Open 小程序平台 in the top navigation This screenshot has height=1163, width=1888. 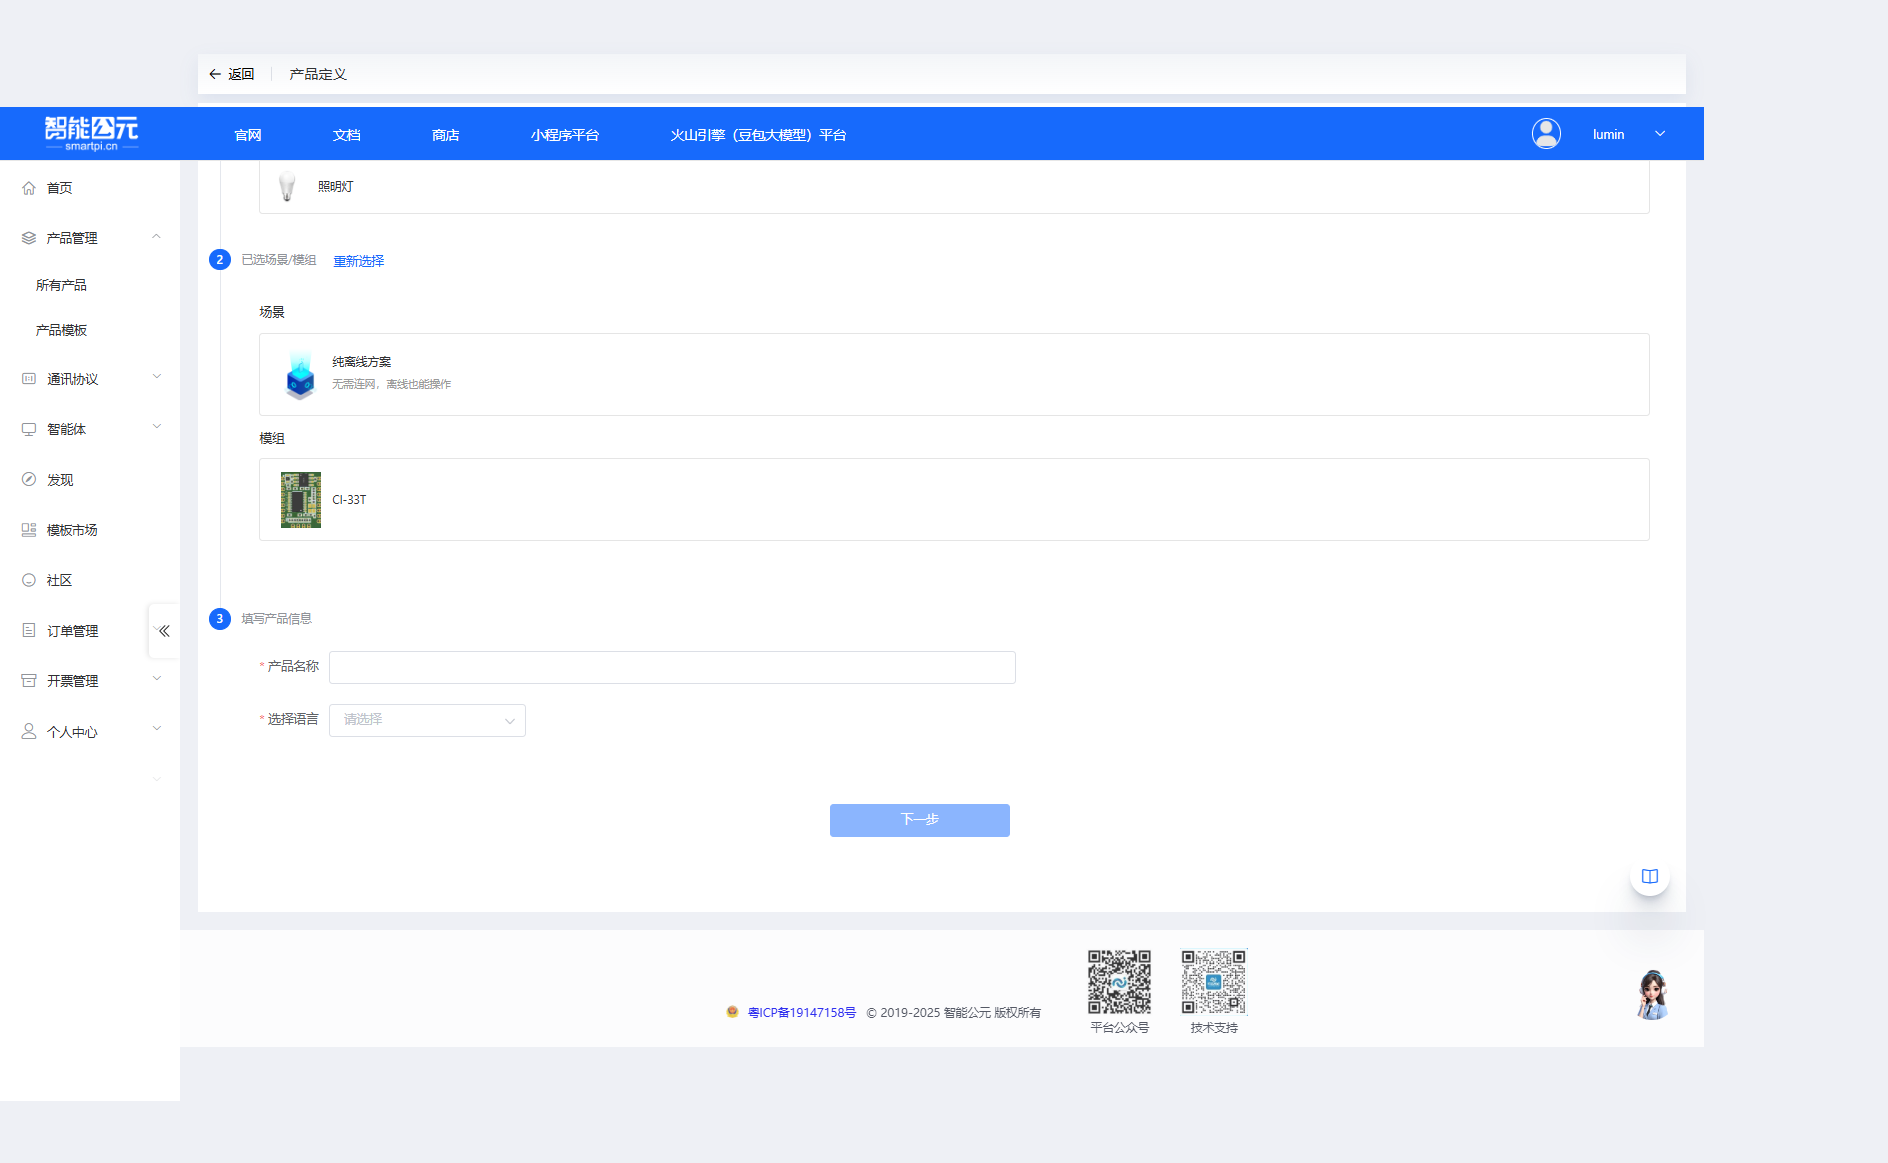pyautogui.click(x=564, y=135)
